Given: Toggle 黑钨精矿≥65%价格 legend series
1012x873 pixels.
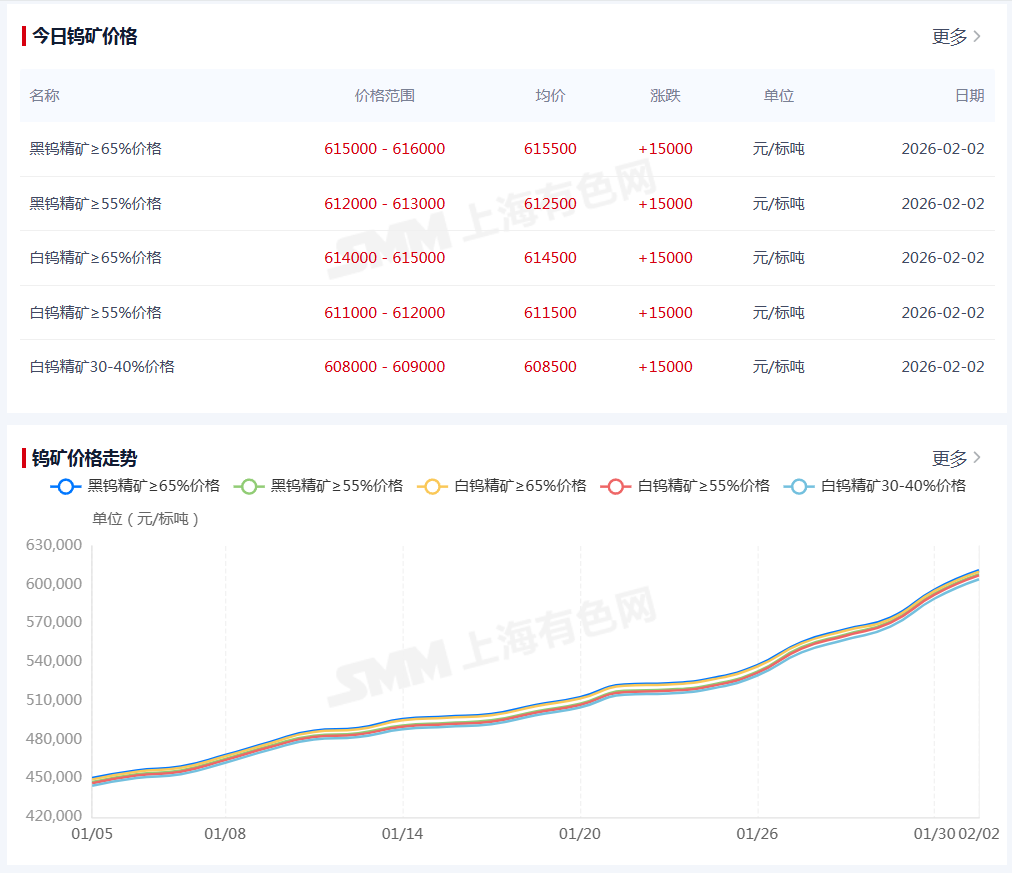Looking at the screenshot, I should click(x=135, y=486).
